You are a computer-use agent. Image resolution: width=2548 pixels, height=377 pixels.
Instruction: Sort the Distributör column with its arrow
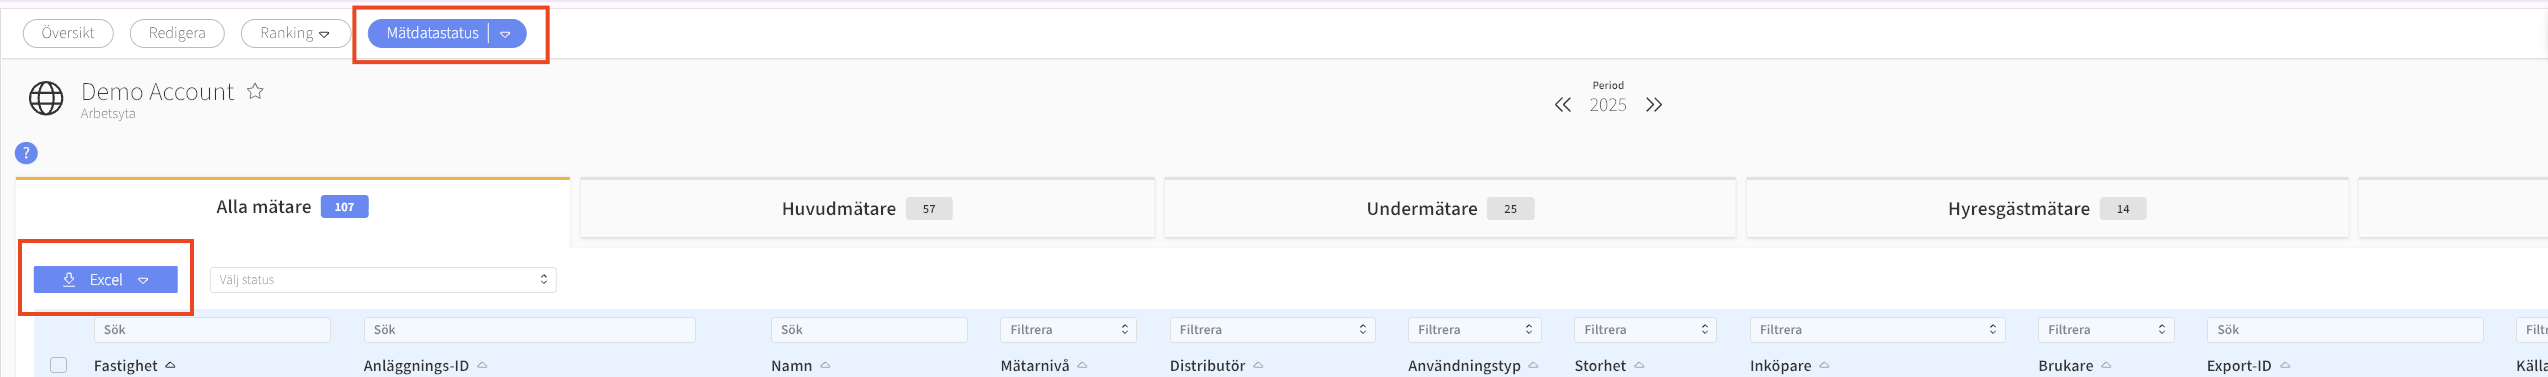tap(1258, 365)
